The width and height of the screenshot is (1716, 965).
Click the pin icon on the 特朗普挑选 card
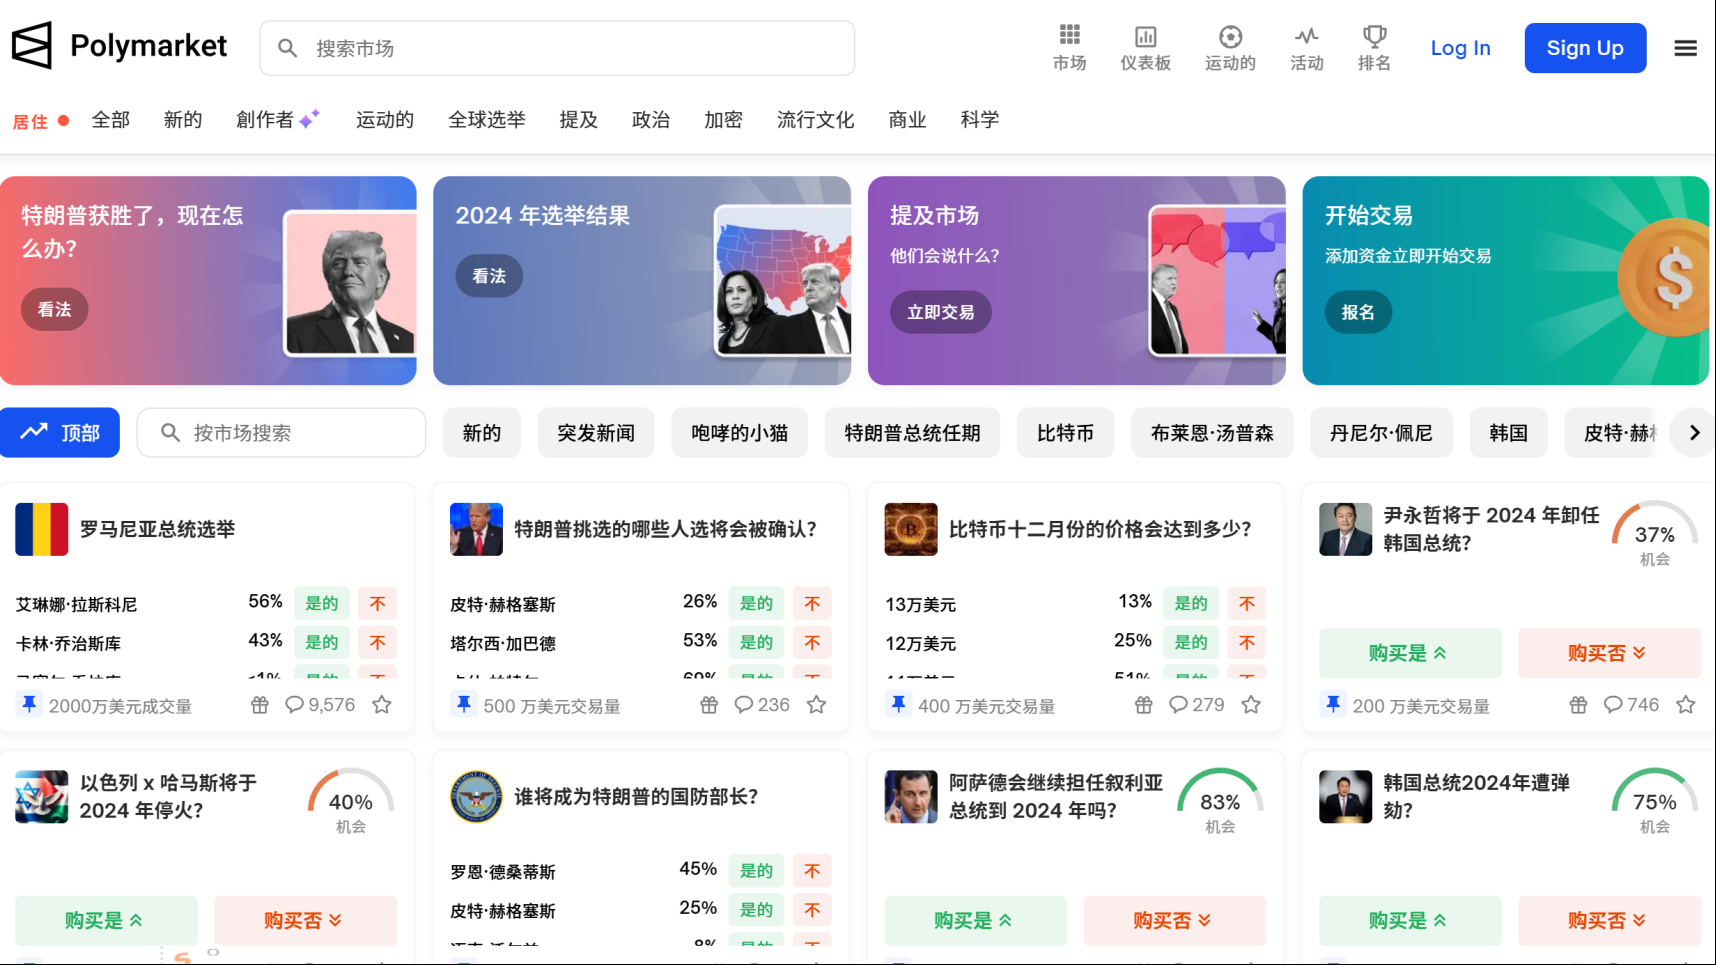click(464, 704)
